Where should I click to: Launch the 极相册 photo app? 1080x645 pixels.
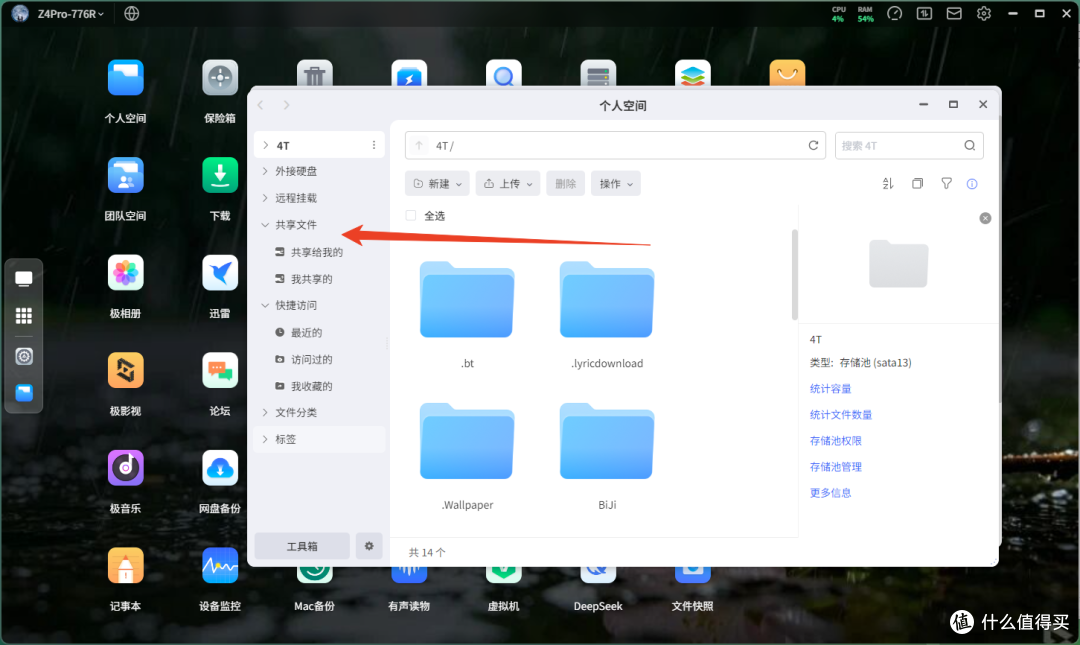coord(125,273)
